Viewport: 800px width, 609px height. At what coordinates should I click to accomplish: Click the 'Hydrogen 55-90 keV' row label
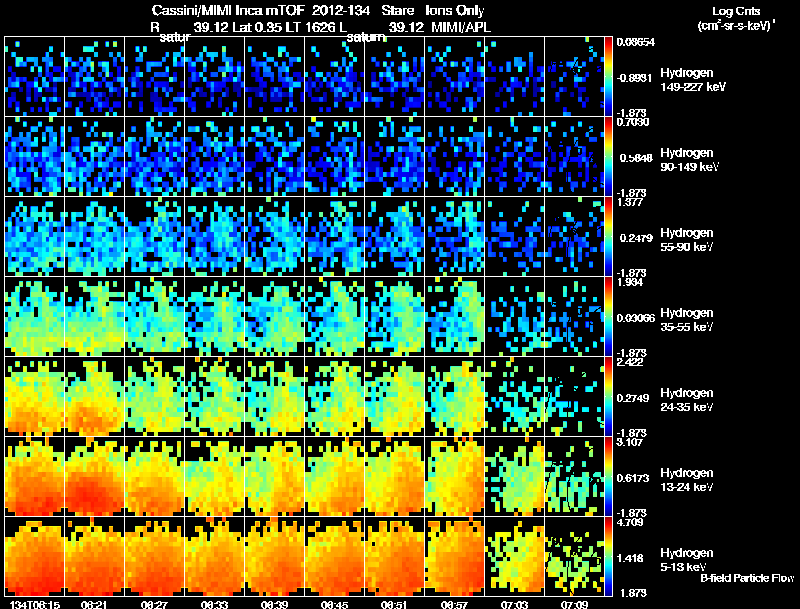[687, 240]
